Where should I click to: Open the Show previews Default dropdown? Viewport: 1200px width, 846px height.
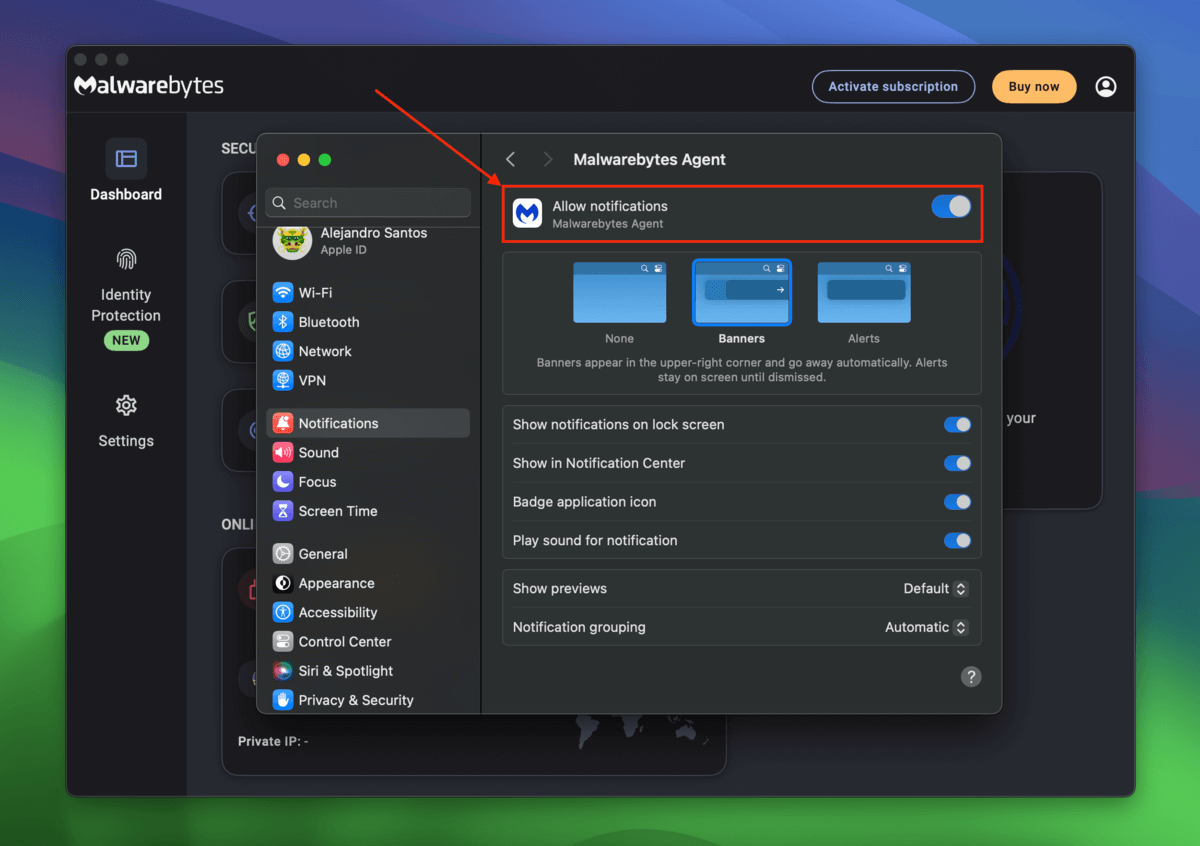[x=935, y=589]
